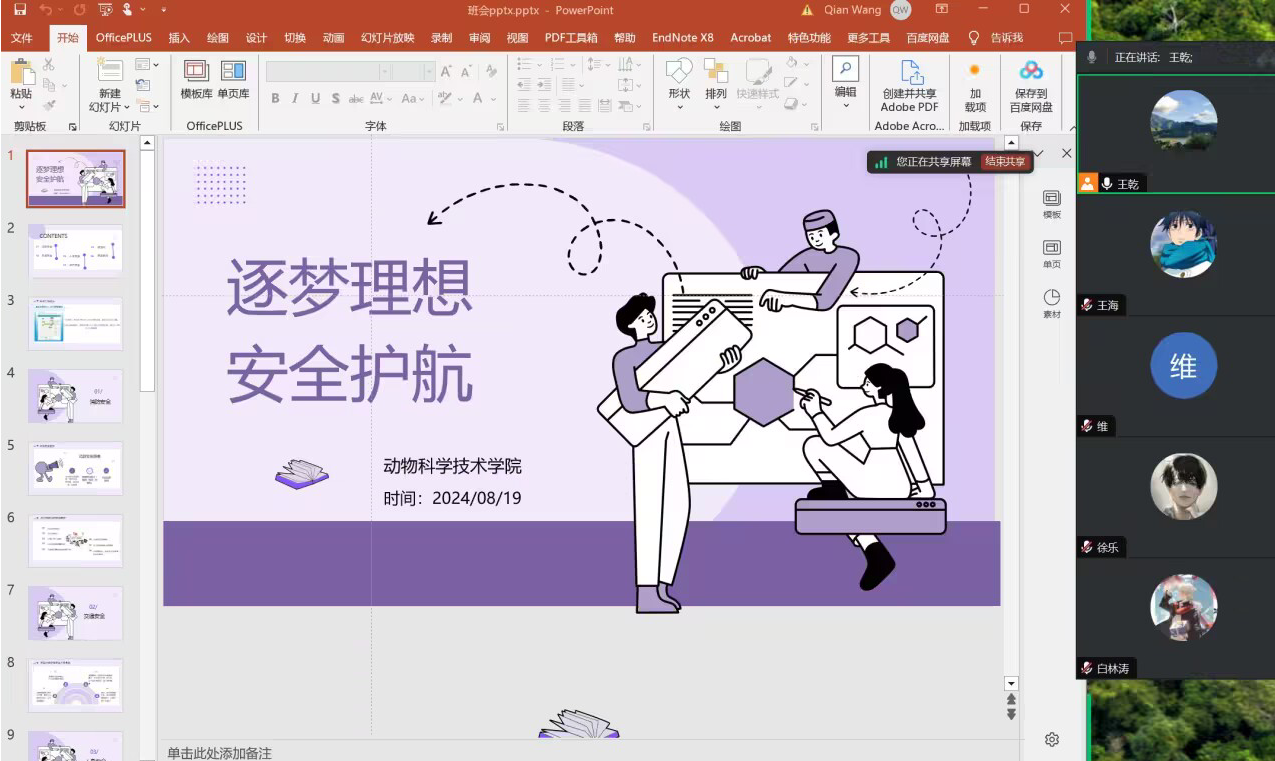Click the Save icon in the quick access toolbar

point(20,10)
